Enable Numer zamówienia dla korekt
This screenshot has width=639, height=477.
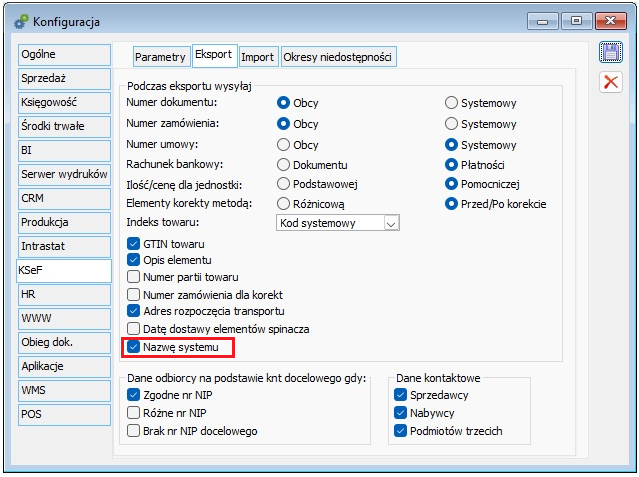click(x=133, y=294)
